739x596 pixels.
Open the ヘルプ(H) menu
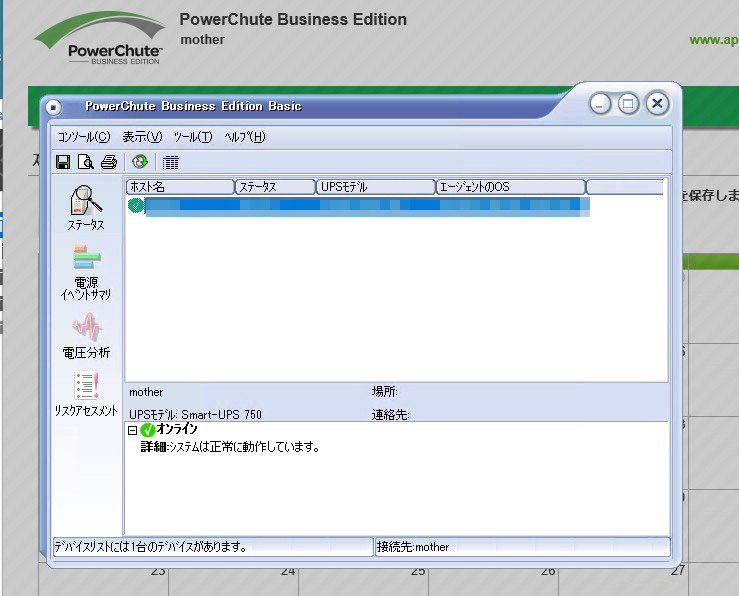tap(245, 137)
